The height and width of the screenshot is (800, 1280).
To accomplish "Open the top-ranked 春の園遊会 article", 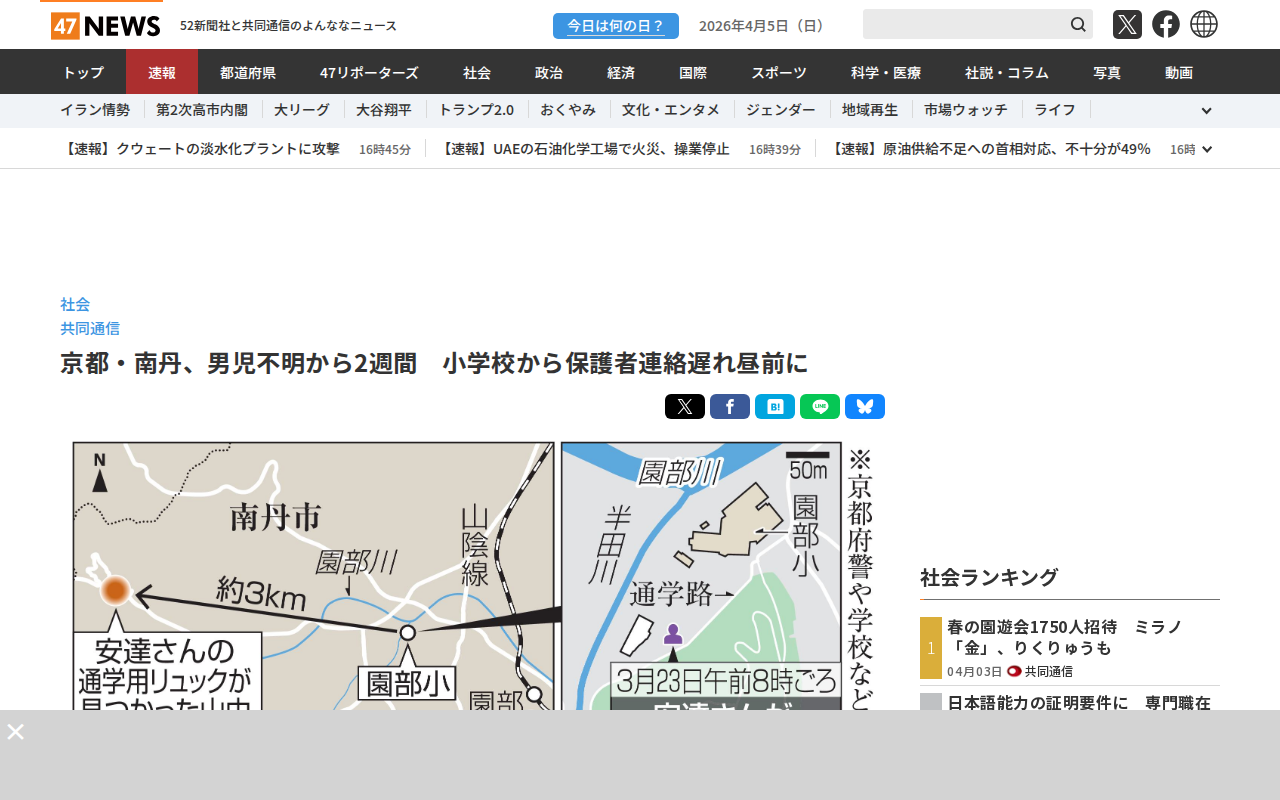I will [x=1064, y=637].
